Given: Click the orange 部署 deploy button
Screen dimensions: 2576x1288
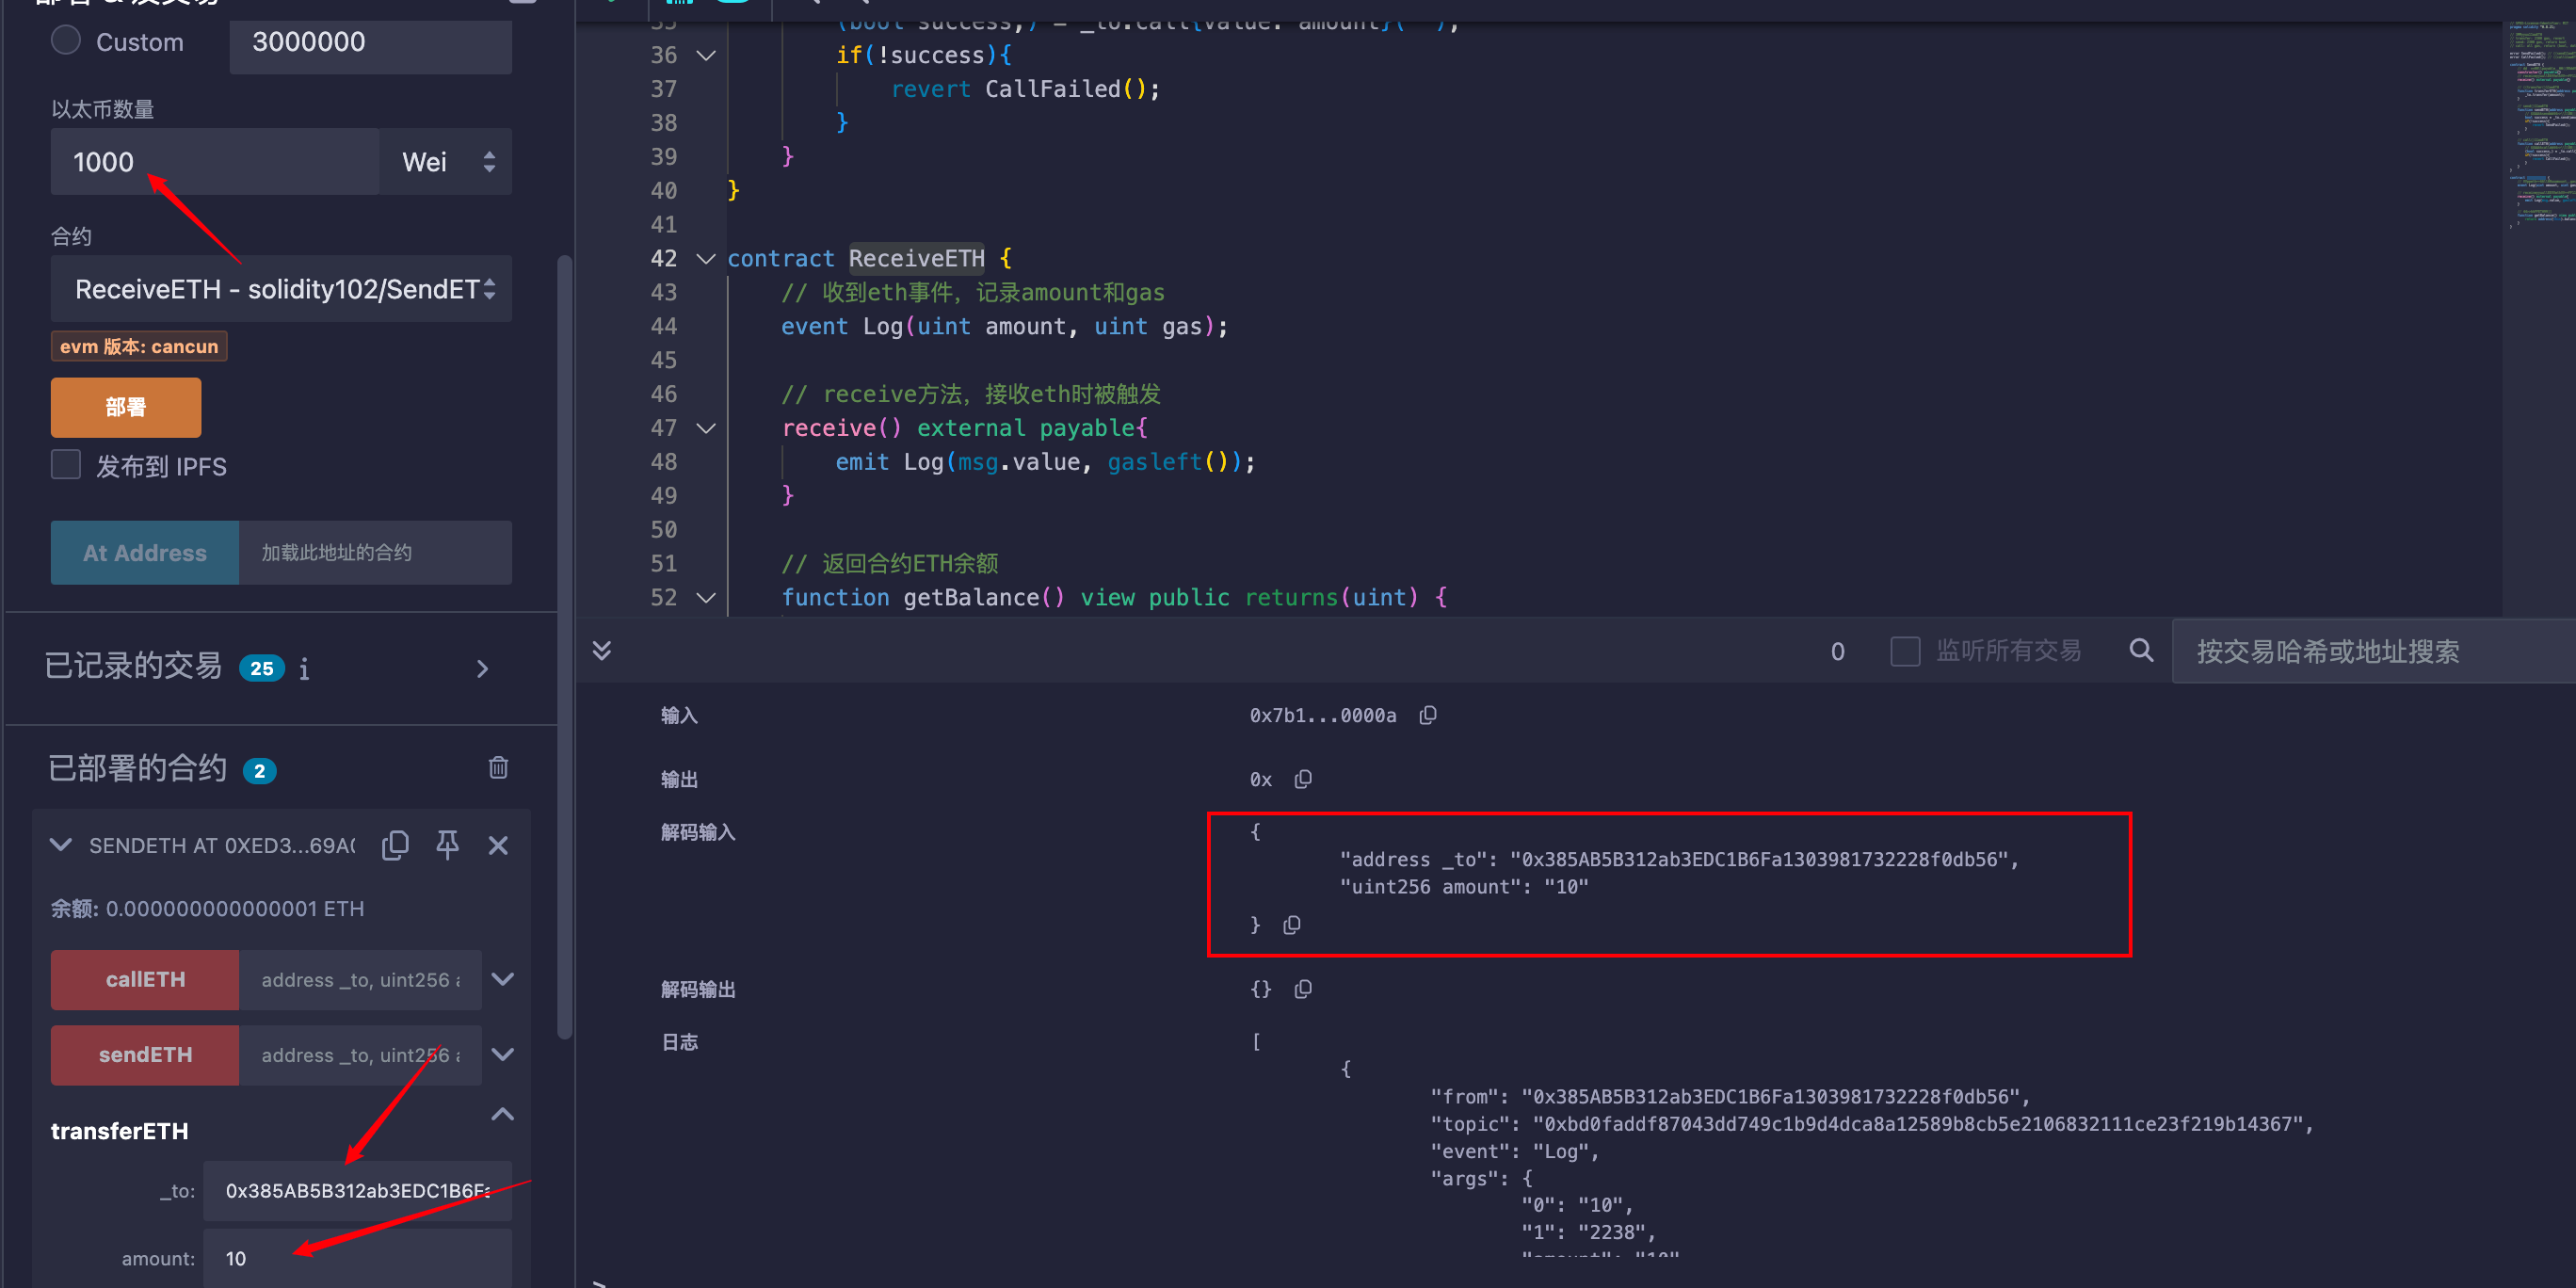Looking at the screenshot, I should pyautogui.click(x=126, y=407).
